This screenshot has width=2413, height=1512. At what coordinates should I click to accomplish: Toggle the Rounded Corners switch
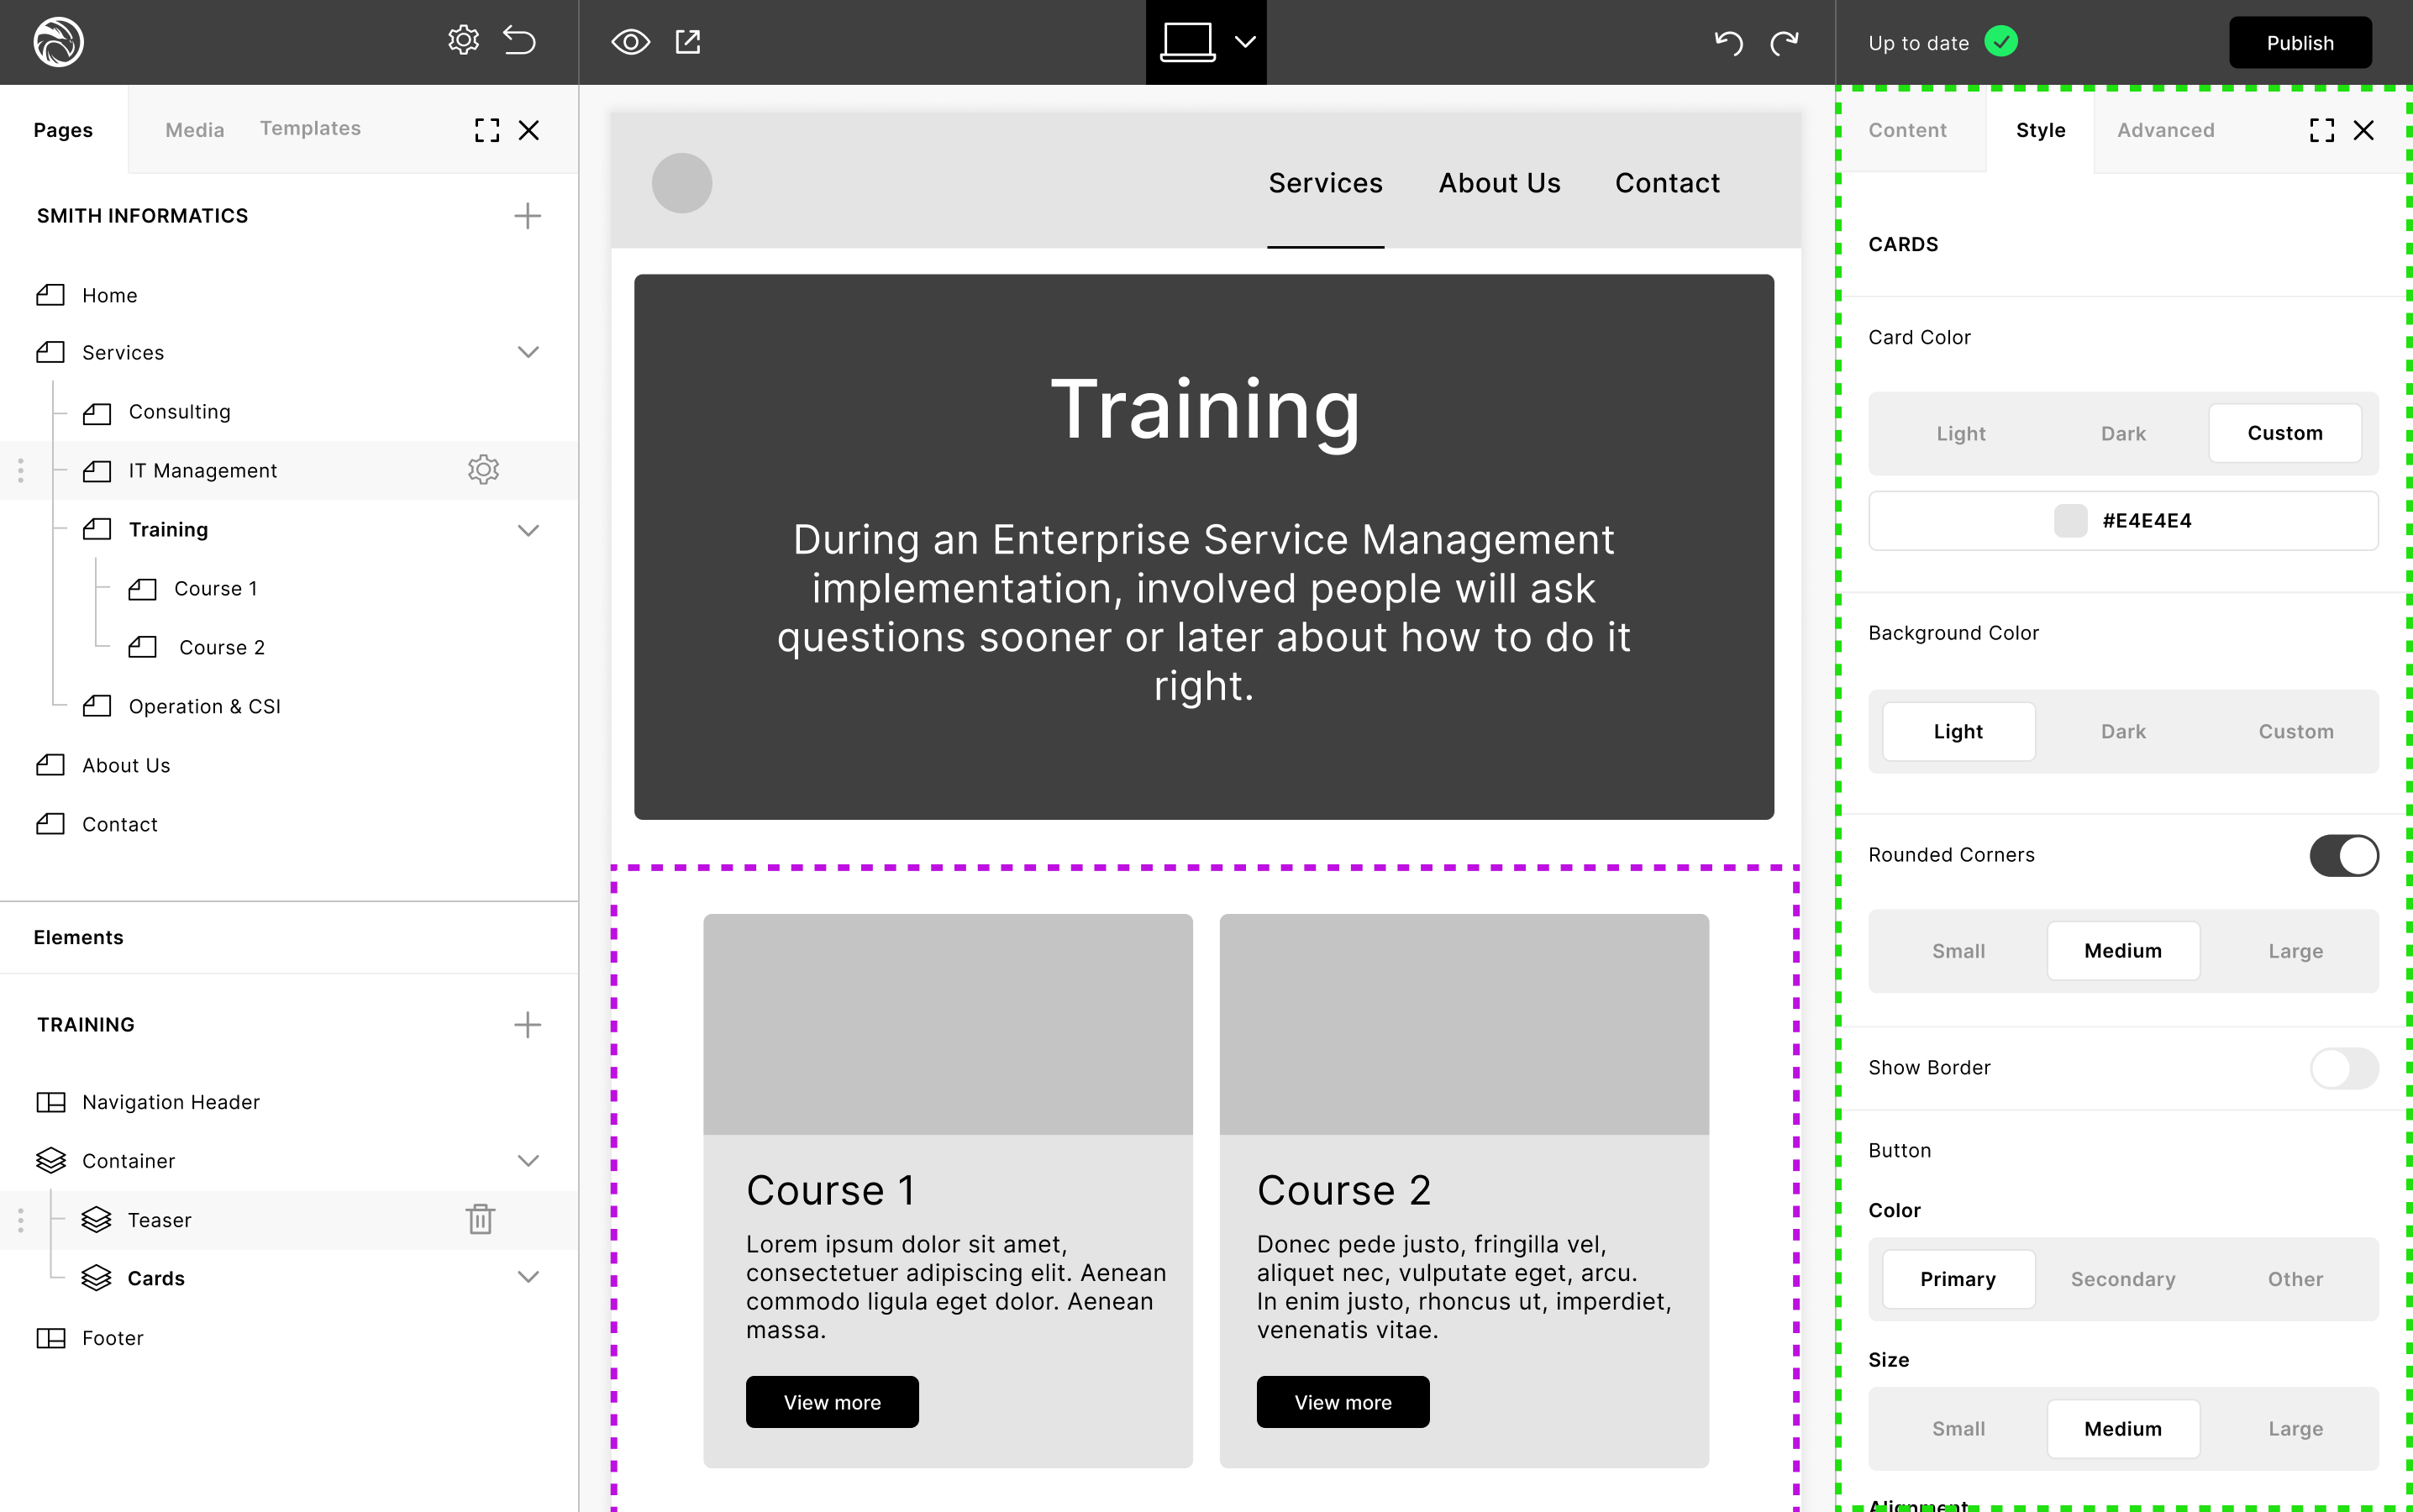[2343, 856]
